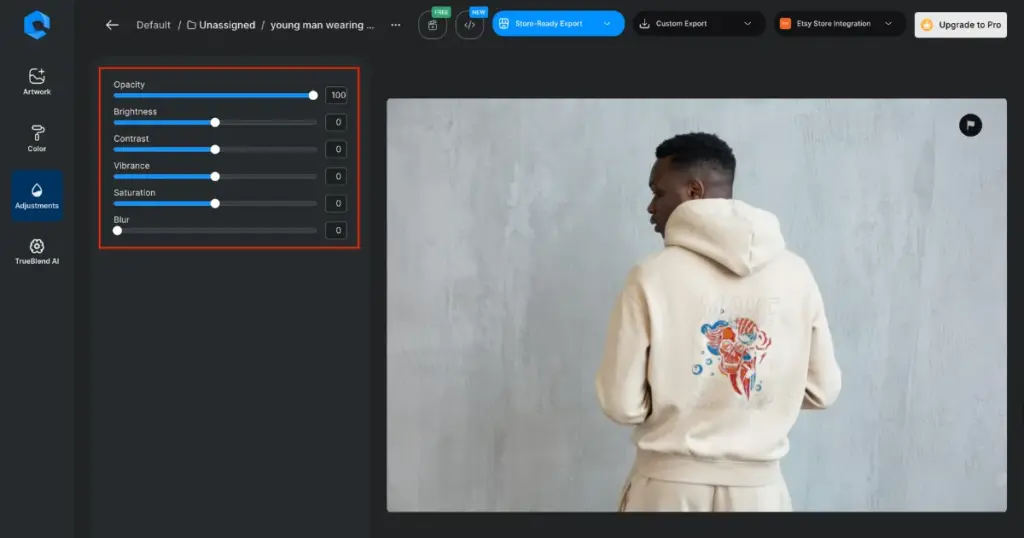1024x538 pixels.
Task: Click the Blur value field
Action: pos(336,230)
